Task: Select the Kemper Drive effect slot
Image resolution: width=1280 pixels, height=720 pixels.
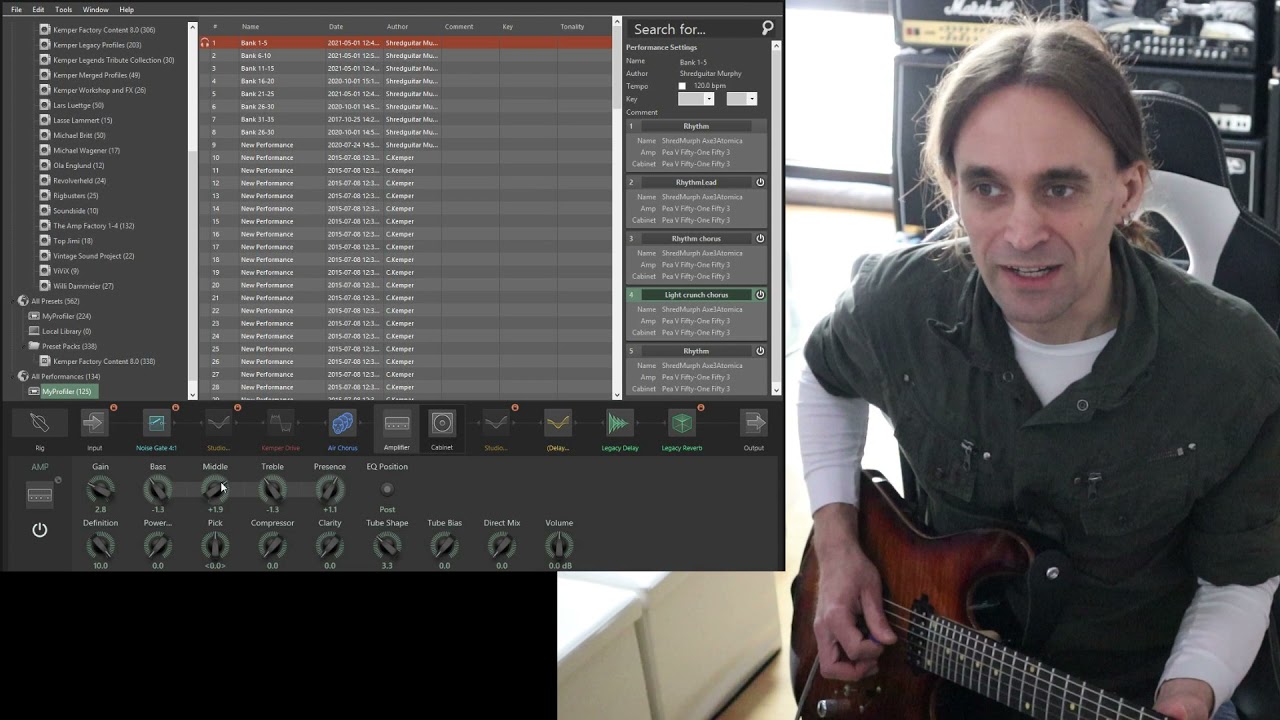Action: 280,423
